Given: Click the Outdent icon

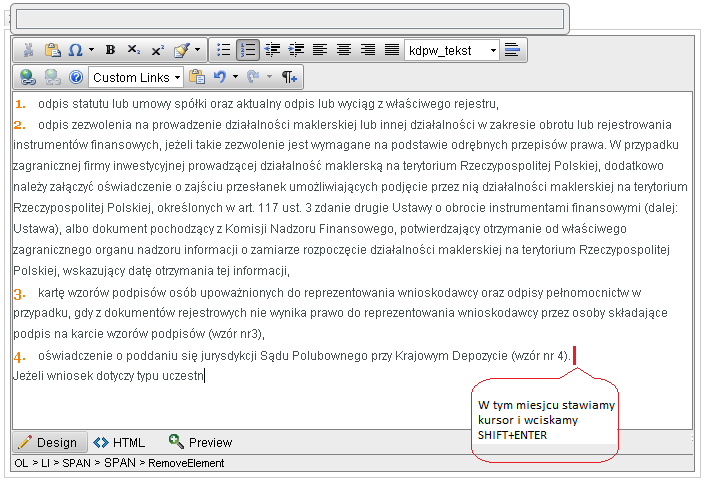Looking at the screenshot, I should point(273,50).
